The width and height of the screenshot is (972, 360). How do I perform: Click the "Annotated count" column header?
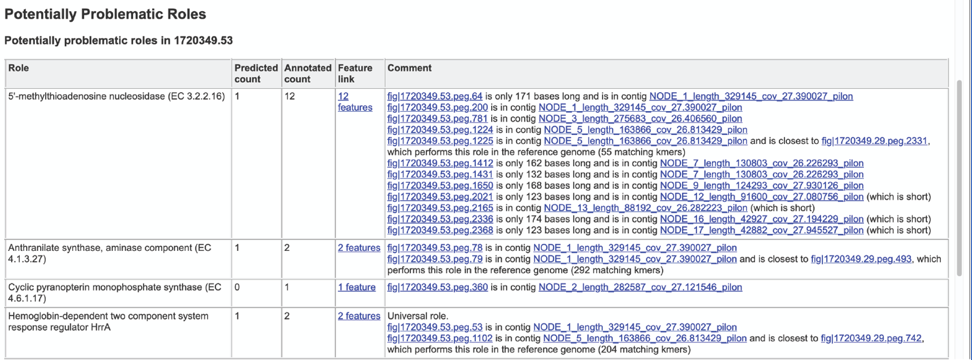pyautogui.click(x=308, y=74)
